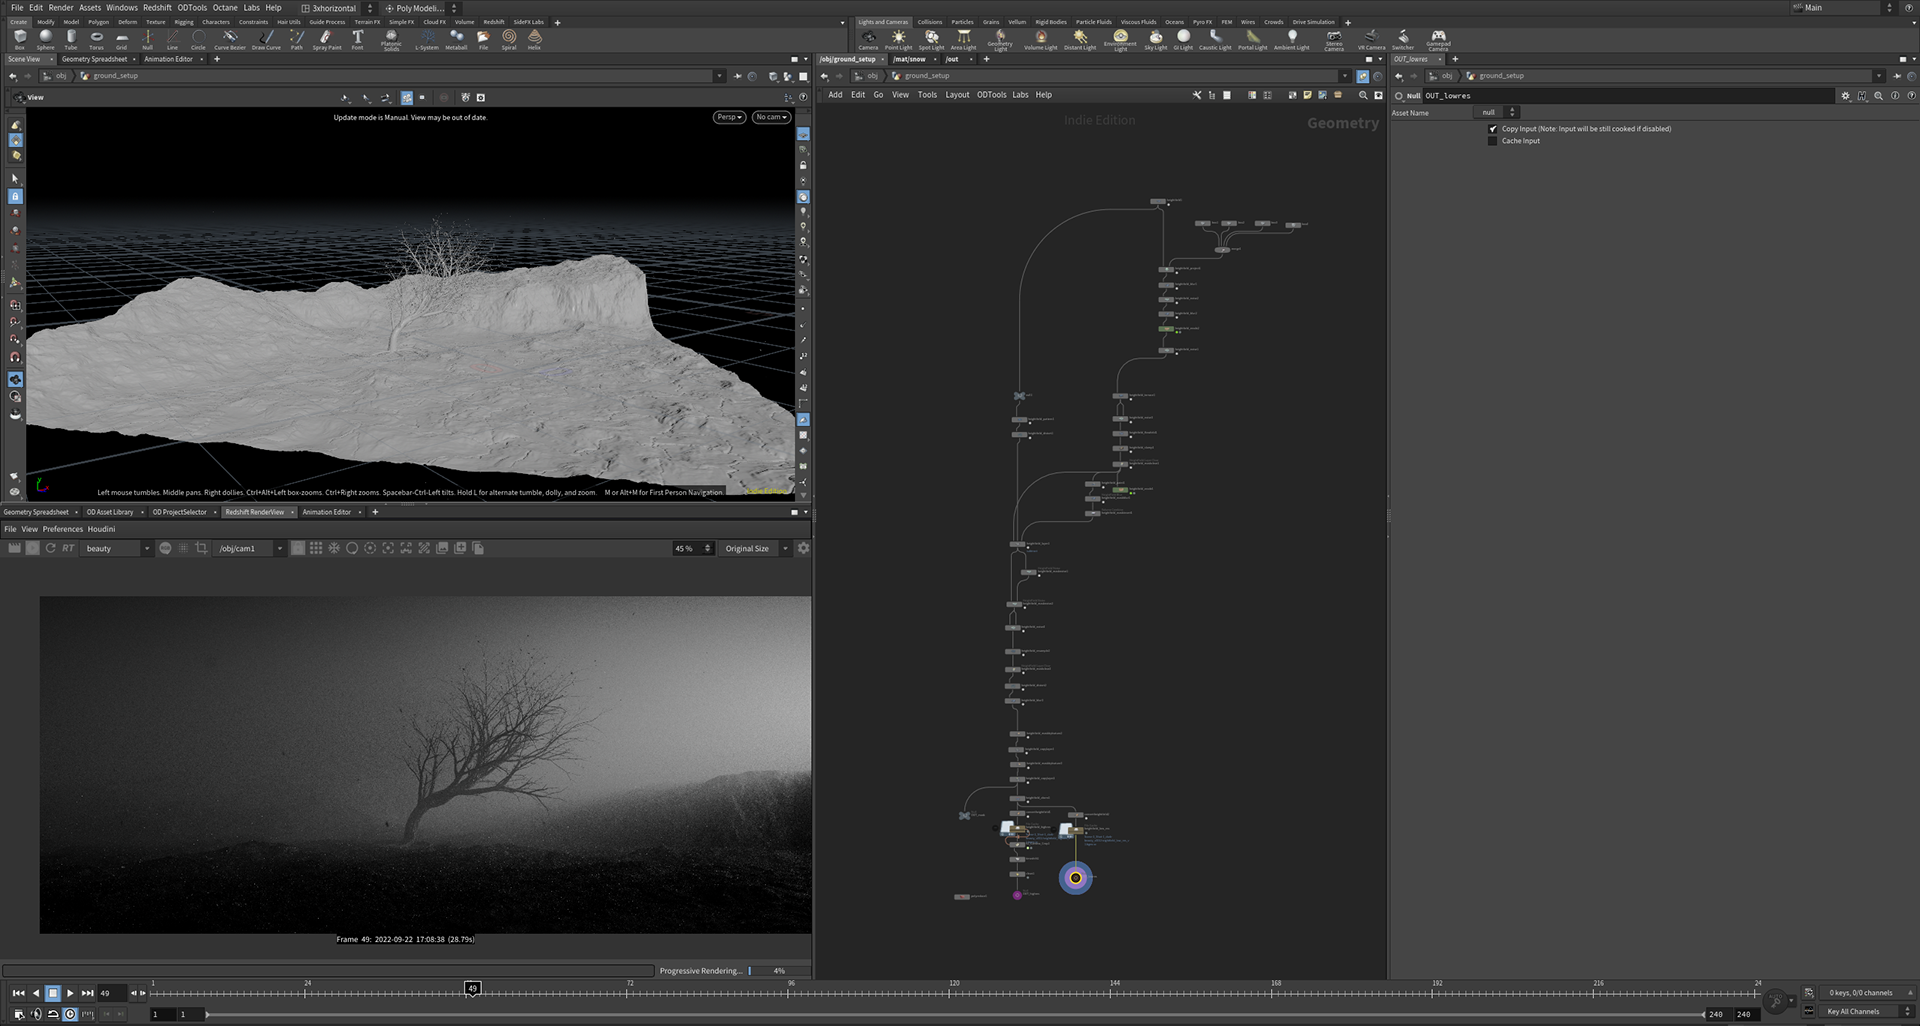
Task: Toggle the viewport lock camera button
Action: [803, 166]
